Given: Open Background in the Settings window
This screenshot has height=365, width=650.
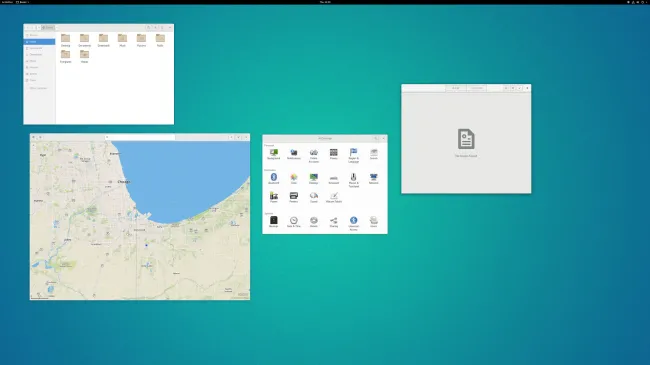Looking at the screenshot, I should pos(274,154).
